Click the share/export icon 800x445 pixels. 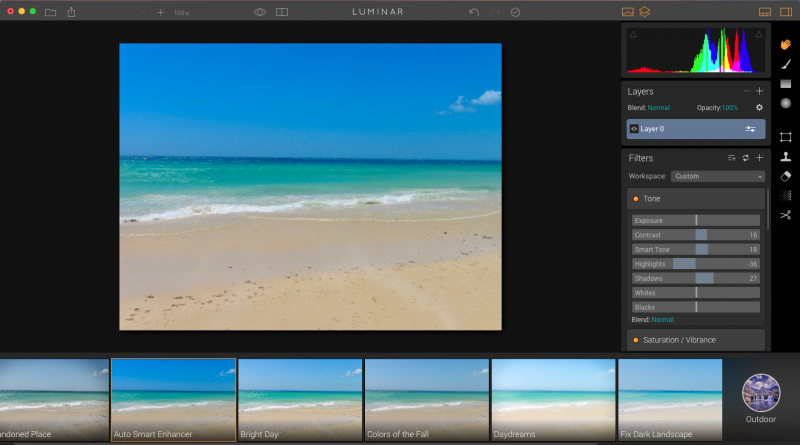click(71, 12)
